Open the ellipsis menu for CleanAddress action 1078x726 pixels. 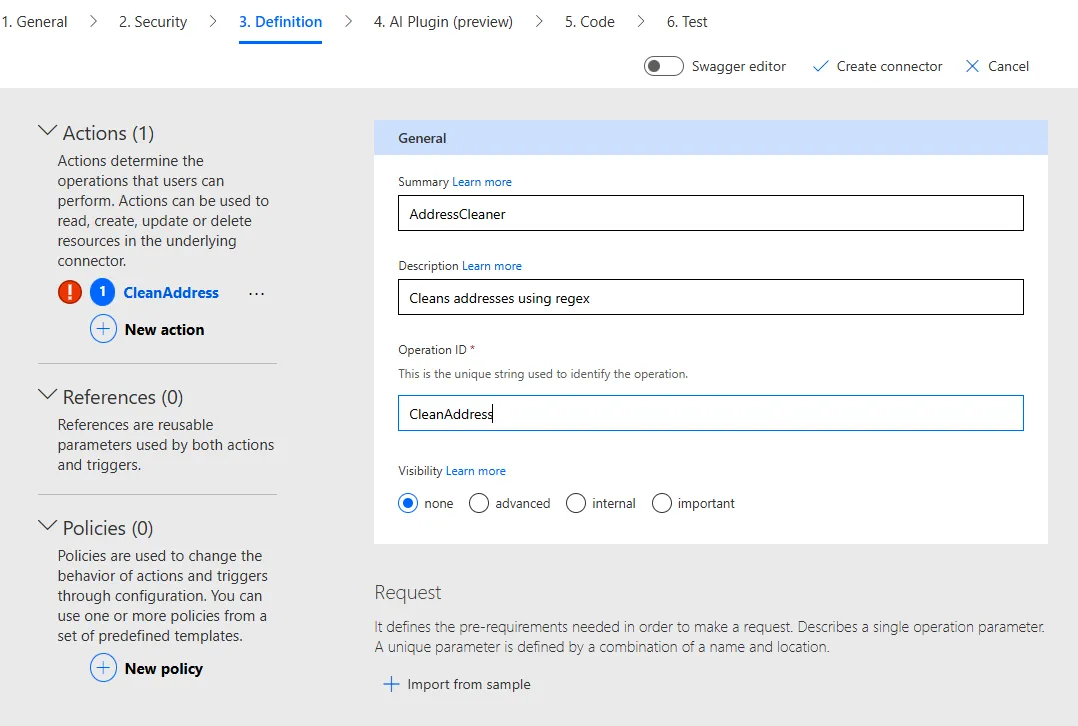tap(256, 294)
